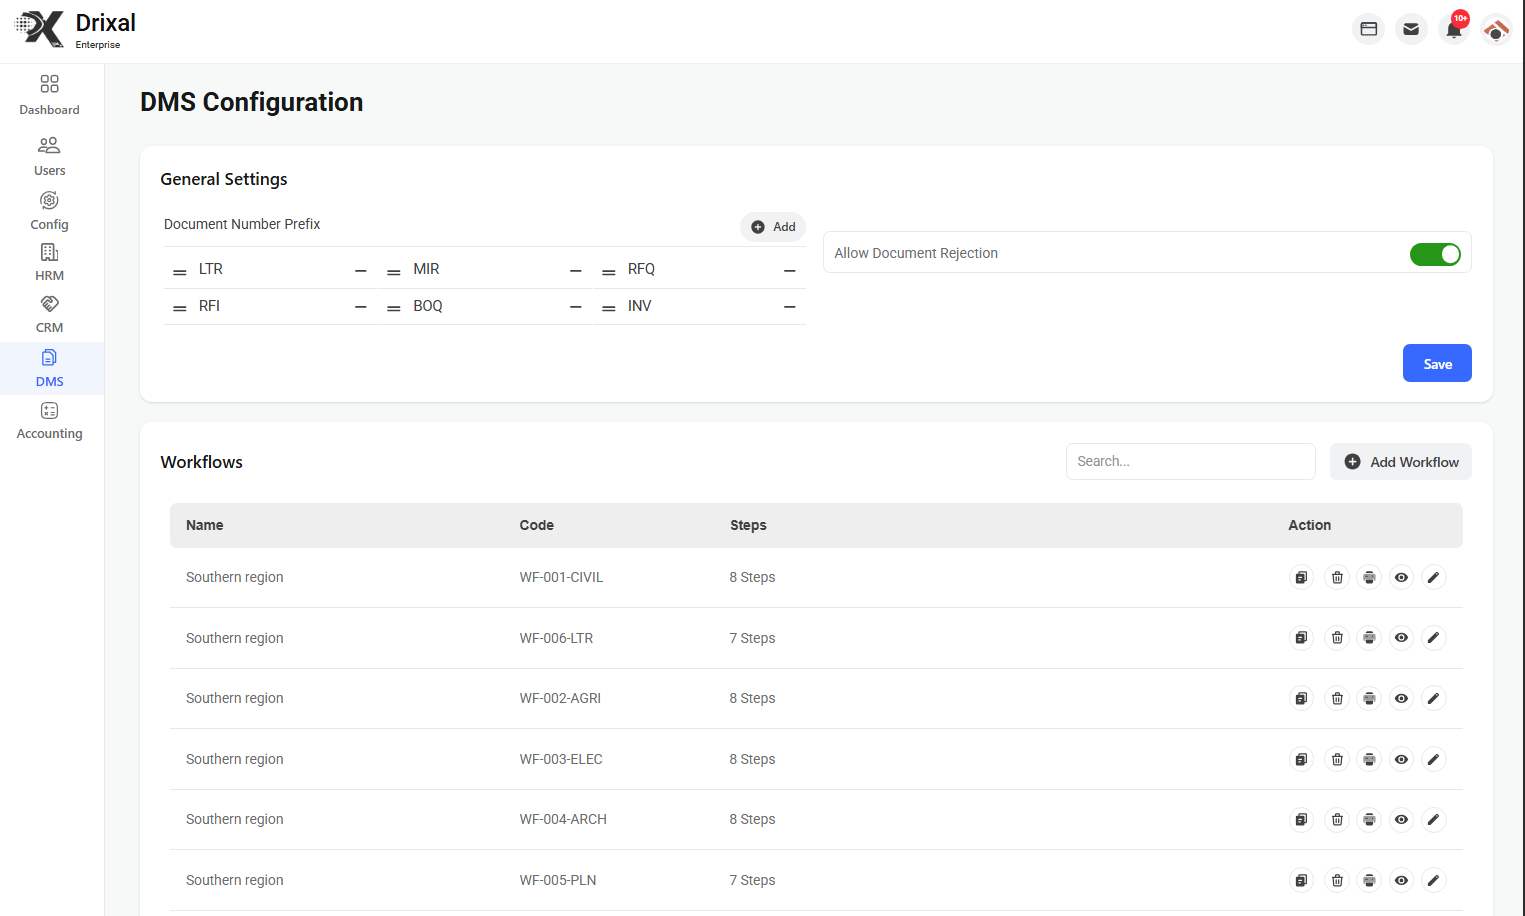Select the Config gear icon in sidebar
Viewport: 1525px width, 916px height.
click(x=49, y=209)
